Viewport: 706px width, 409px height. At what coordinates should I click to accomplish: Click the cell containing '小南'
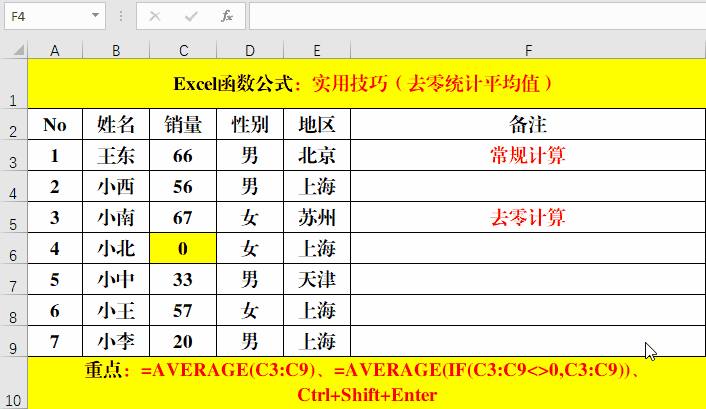coord(116,218)
